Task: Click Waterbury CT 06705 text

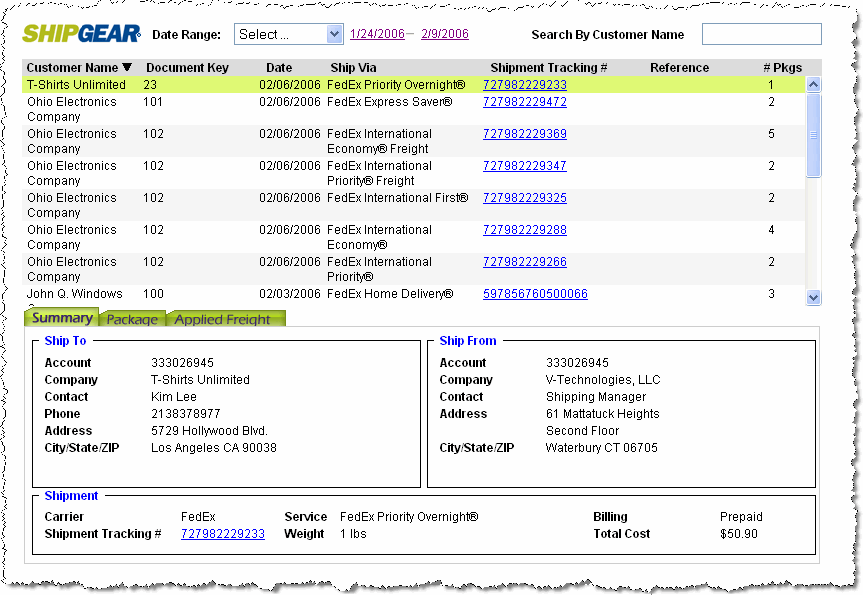Action: [x=602, y=448]
